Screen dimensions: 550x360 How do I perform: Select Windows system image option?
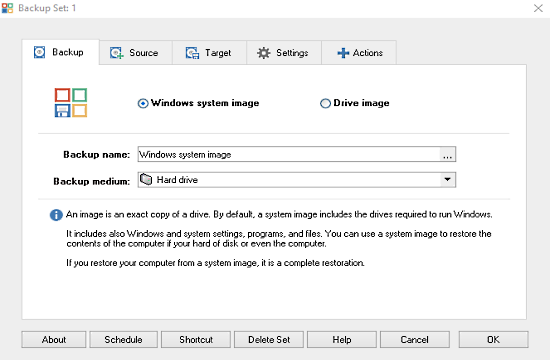click(198, 103)
